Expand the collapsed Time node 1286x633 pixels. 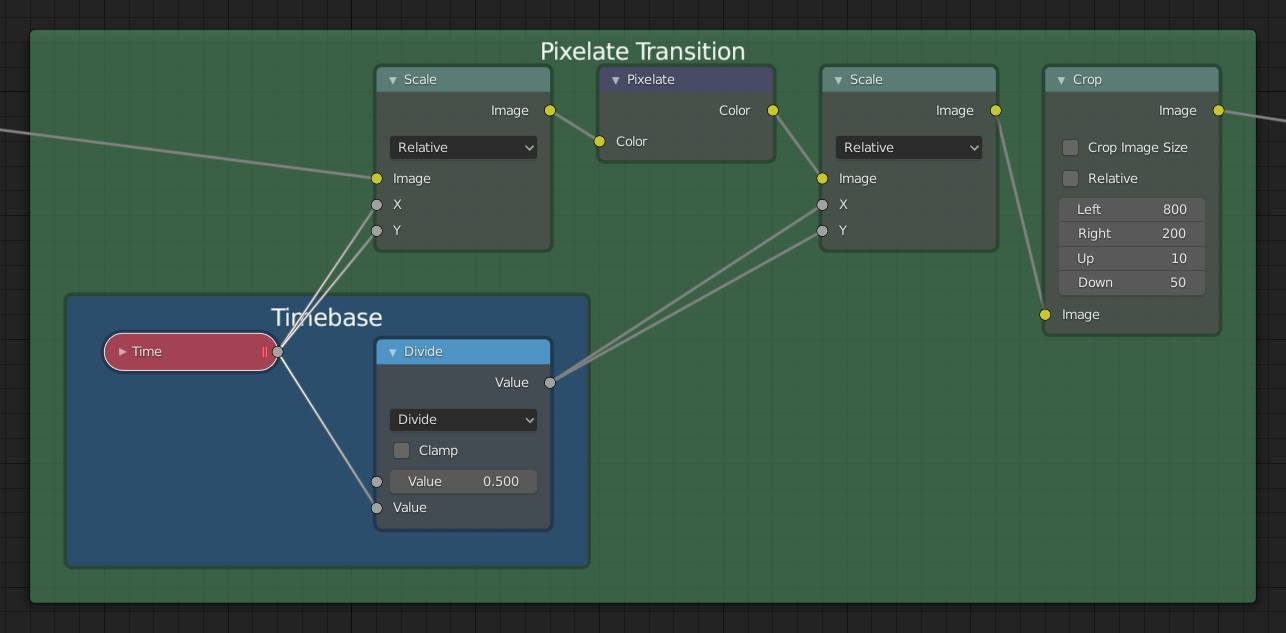click(x=122, y=351)
